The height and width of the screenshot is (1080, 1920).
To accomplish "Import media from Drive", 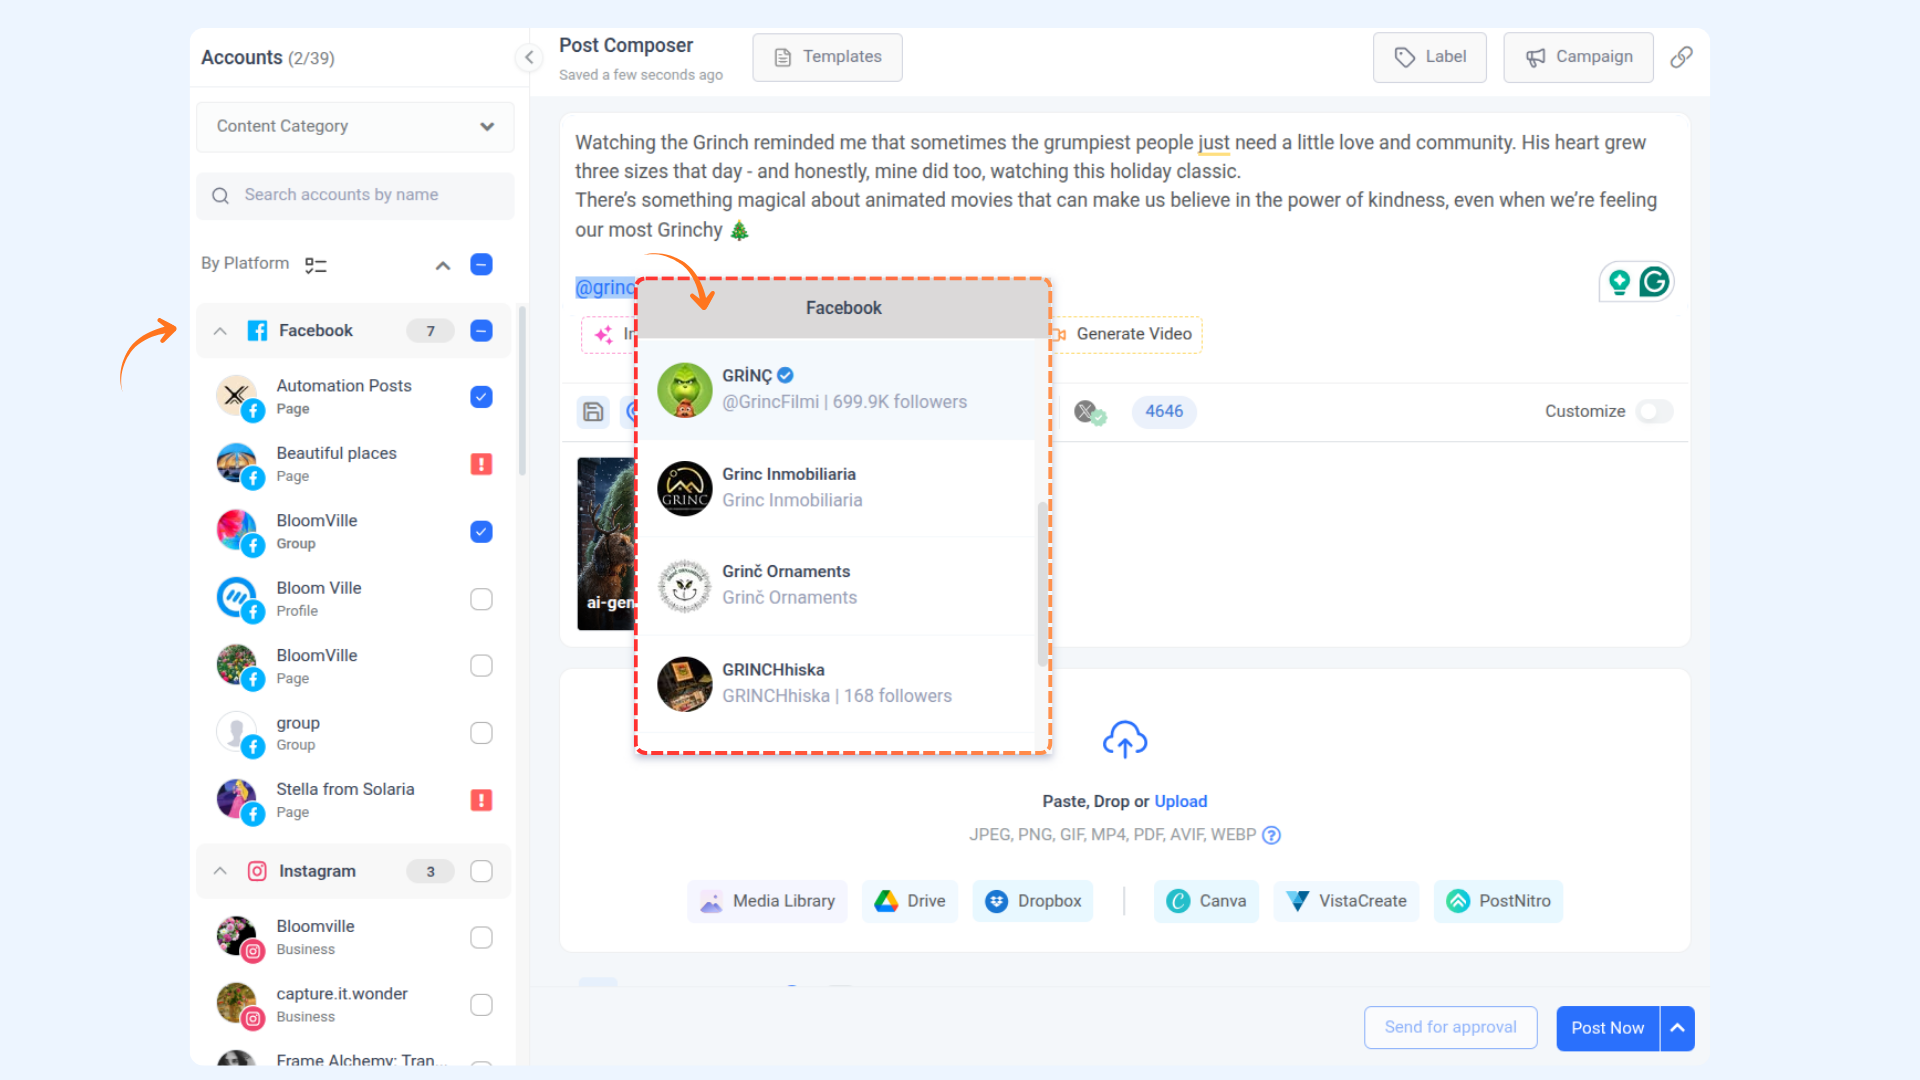I will tap(910, 901).
